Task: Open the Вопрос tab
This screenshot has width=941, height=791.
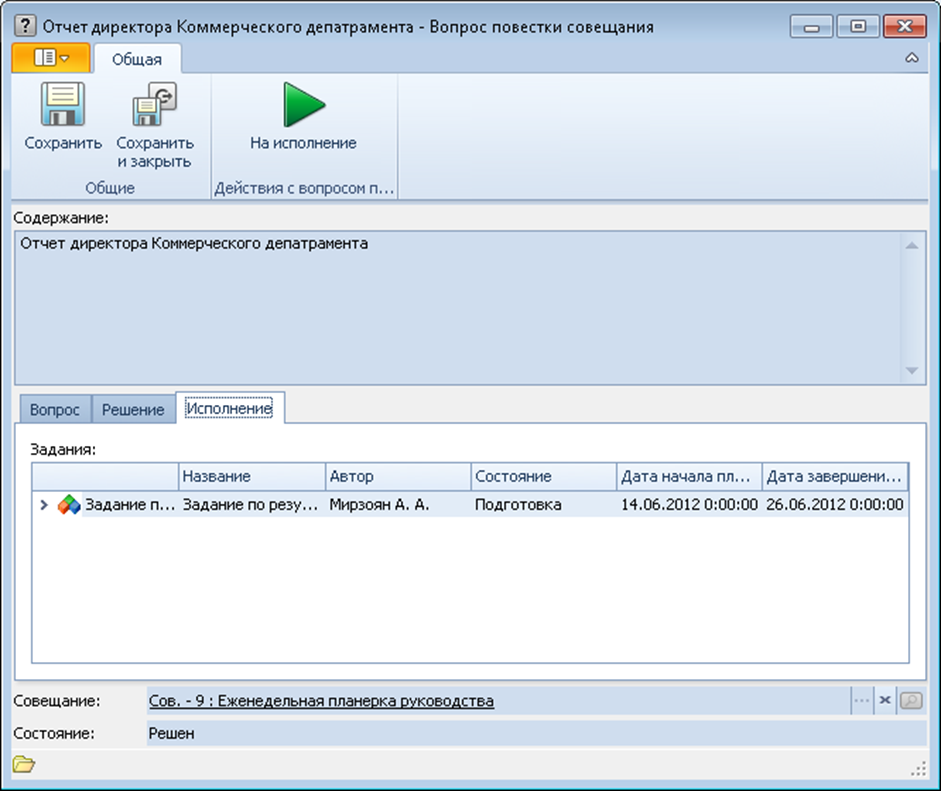Action: click(x=55, y=409)
